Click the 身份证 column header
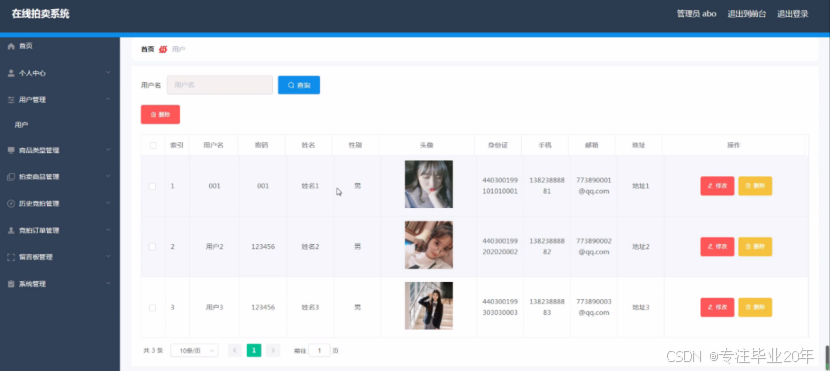 [x=498, y=145]
